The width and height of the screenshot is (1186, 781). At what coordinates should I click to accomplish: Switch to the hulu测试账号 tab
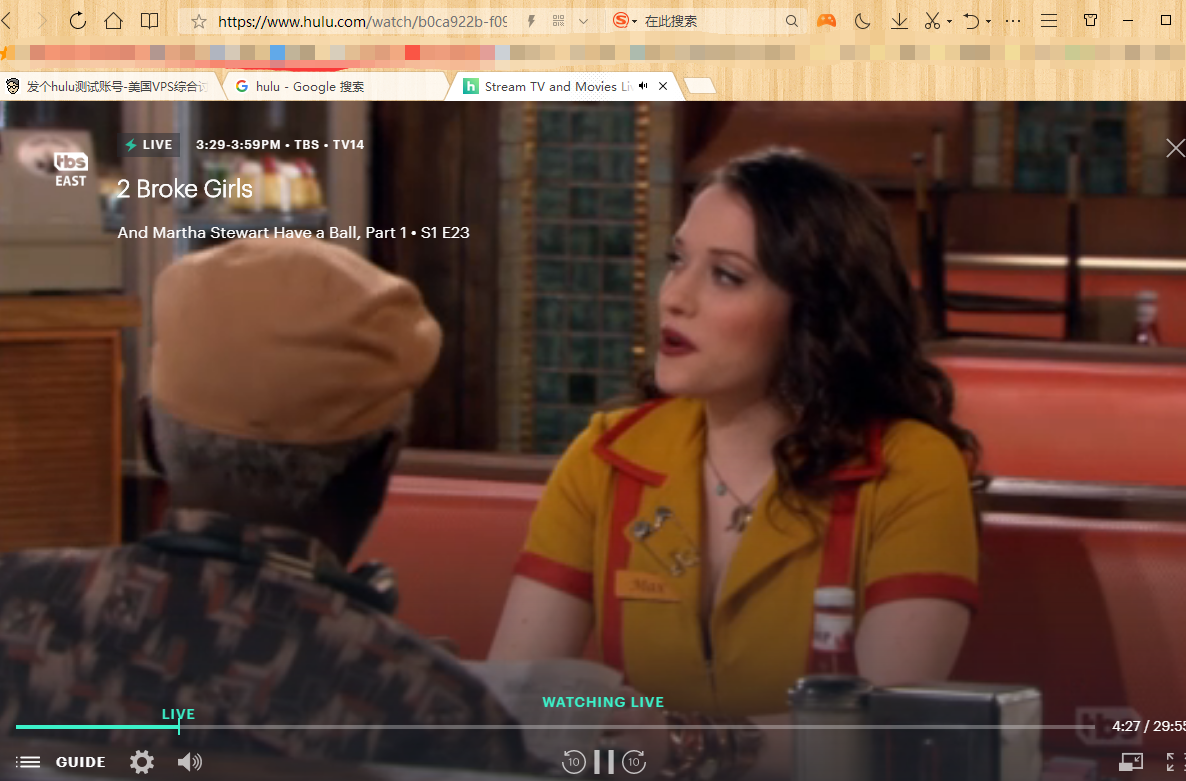click(110, 86)
